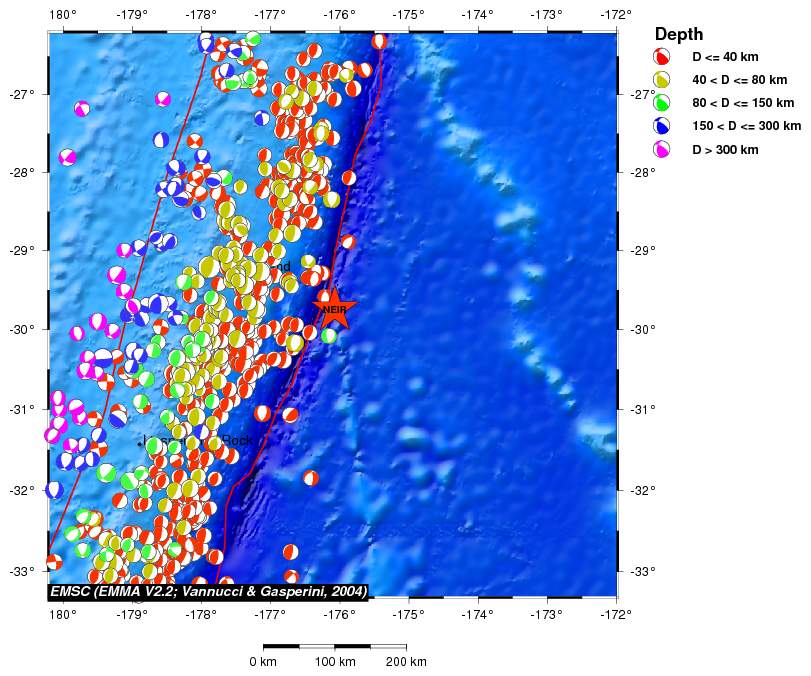811x676 pixels.
Task: Click the green beachball just below the NEIR star
Action: 329,335
